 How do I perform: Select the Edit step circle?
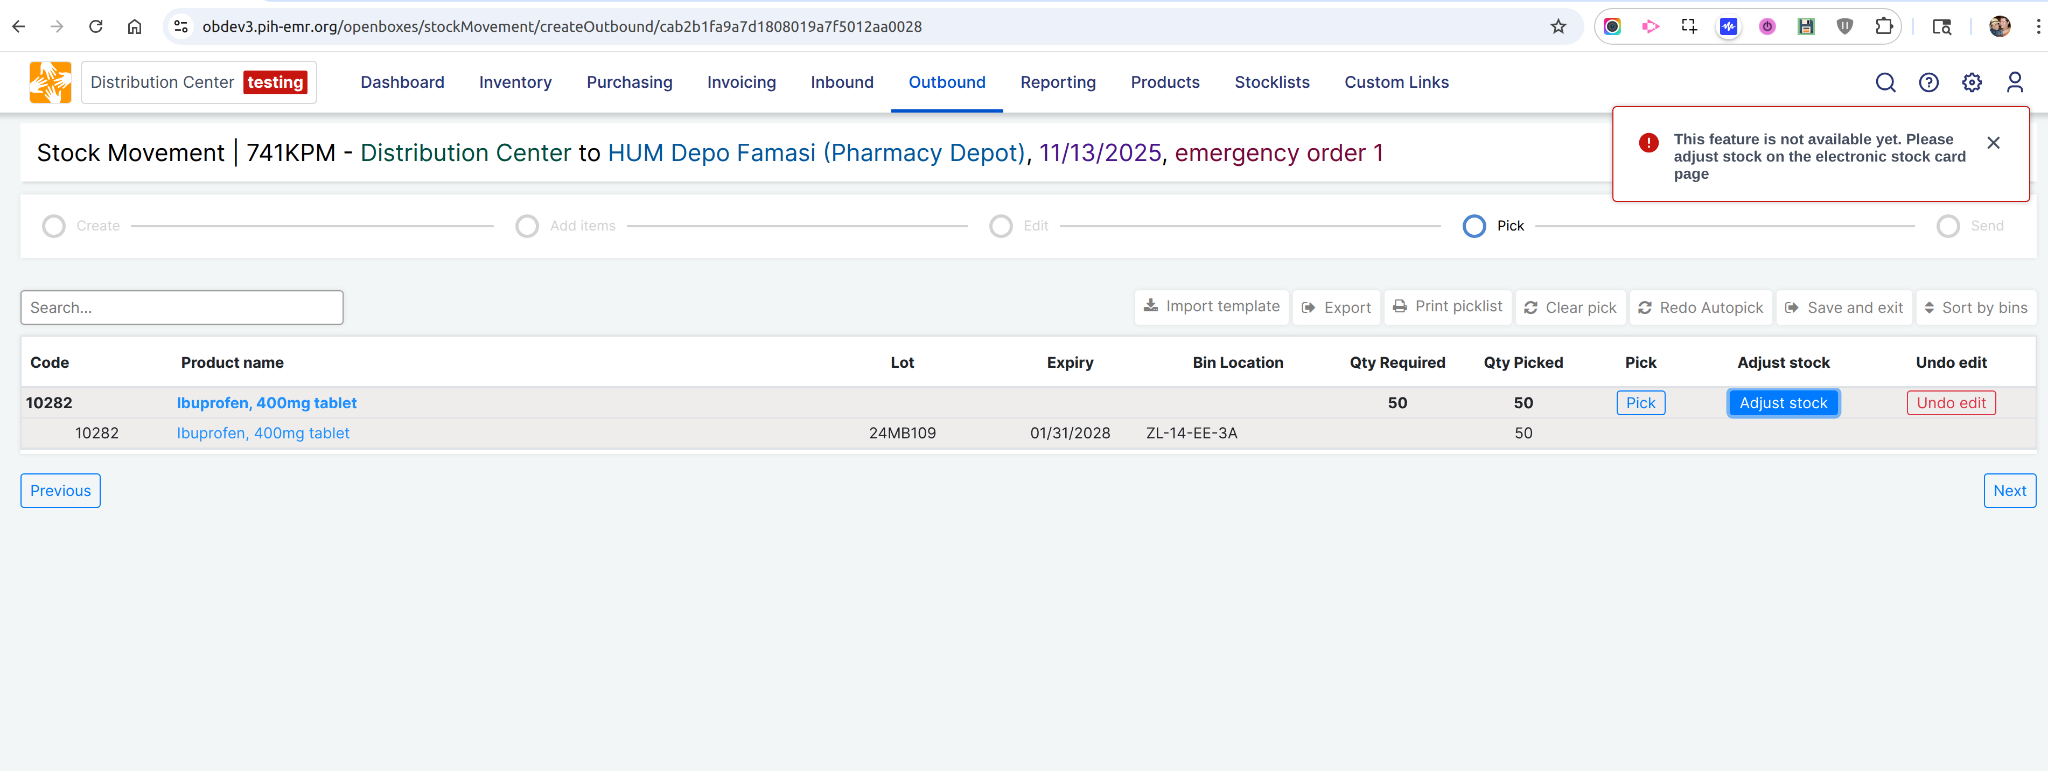(1001, 226)
